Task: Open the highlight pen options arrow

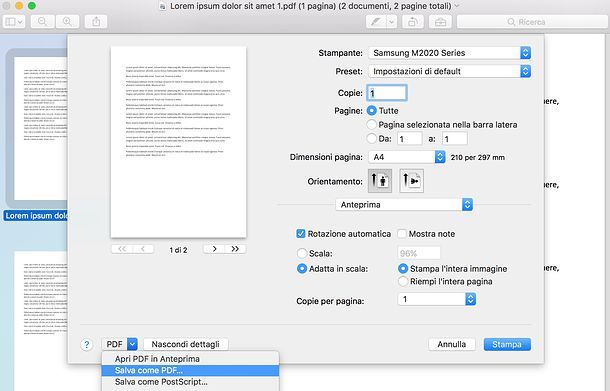Action: [392, 22]
